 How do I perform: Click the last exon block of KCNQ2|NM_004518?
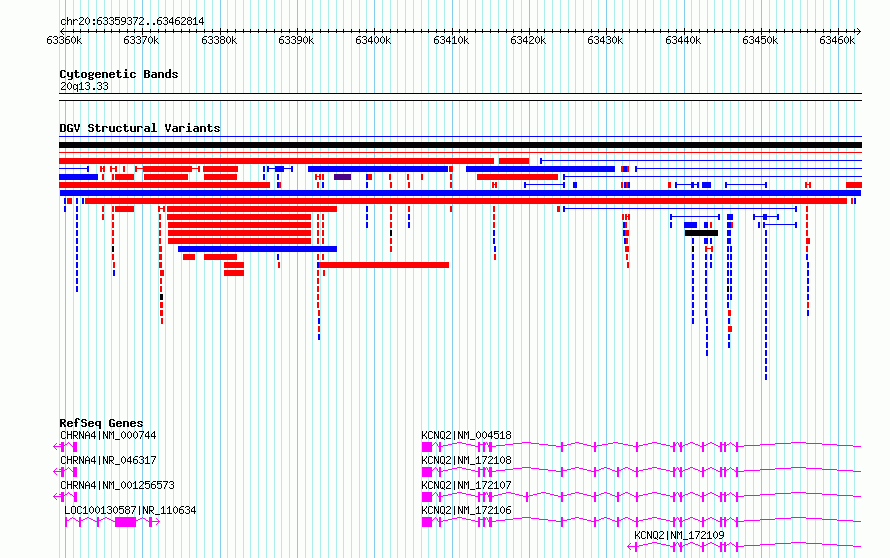[x=427, y=447]
